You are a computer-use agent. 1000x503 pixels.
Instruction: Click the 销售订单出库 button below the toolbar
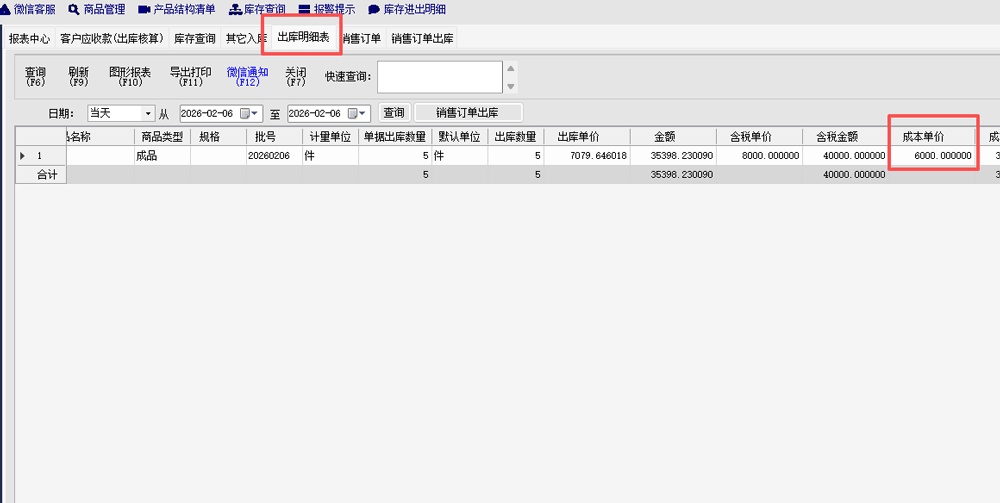pyautogui.click(x=467, y=113)
